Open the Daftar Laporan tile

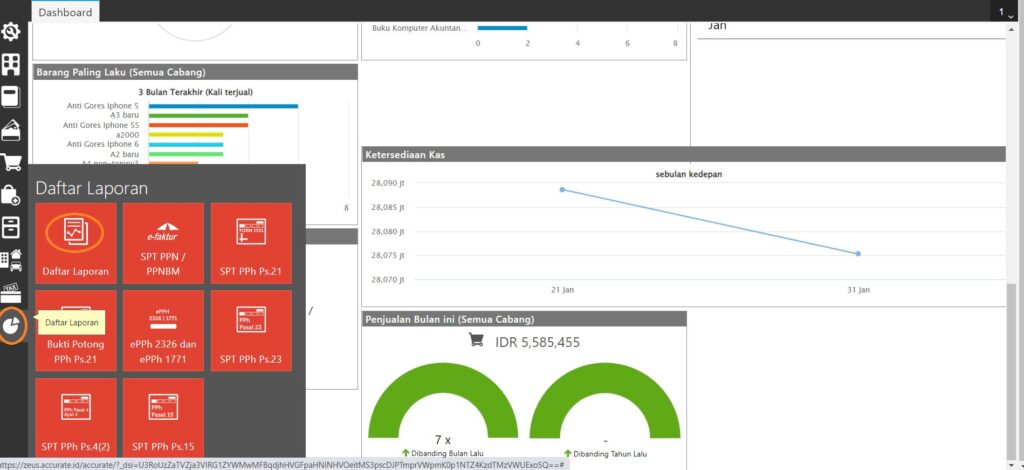click(76, 243)
